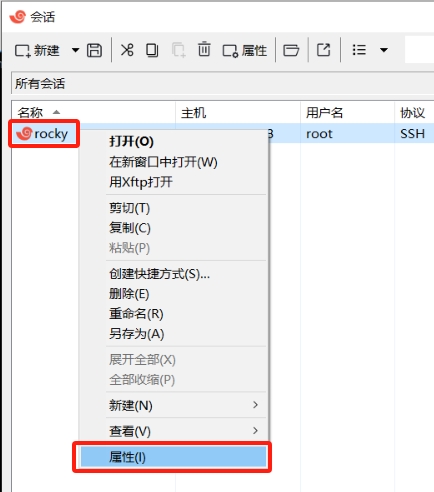This screenshot has width=434, height=492.
Task: Select 用Xftp打开 in the context menu
Action: click(141, 182)
